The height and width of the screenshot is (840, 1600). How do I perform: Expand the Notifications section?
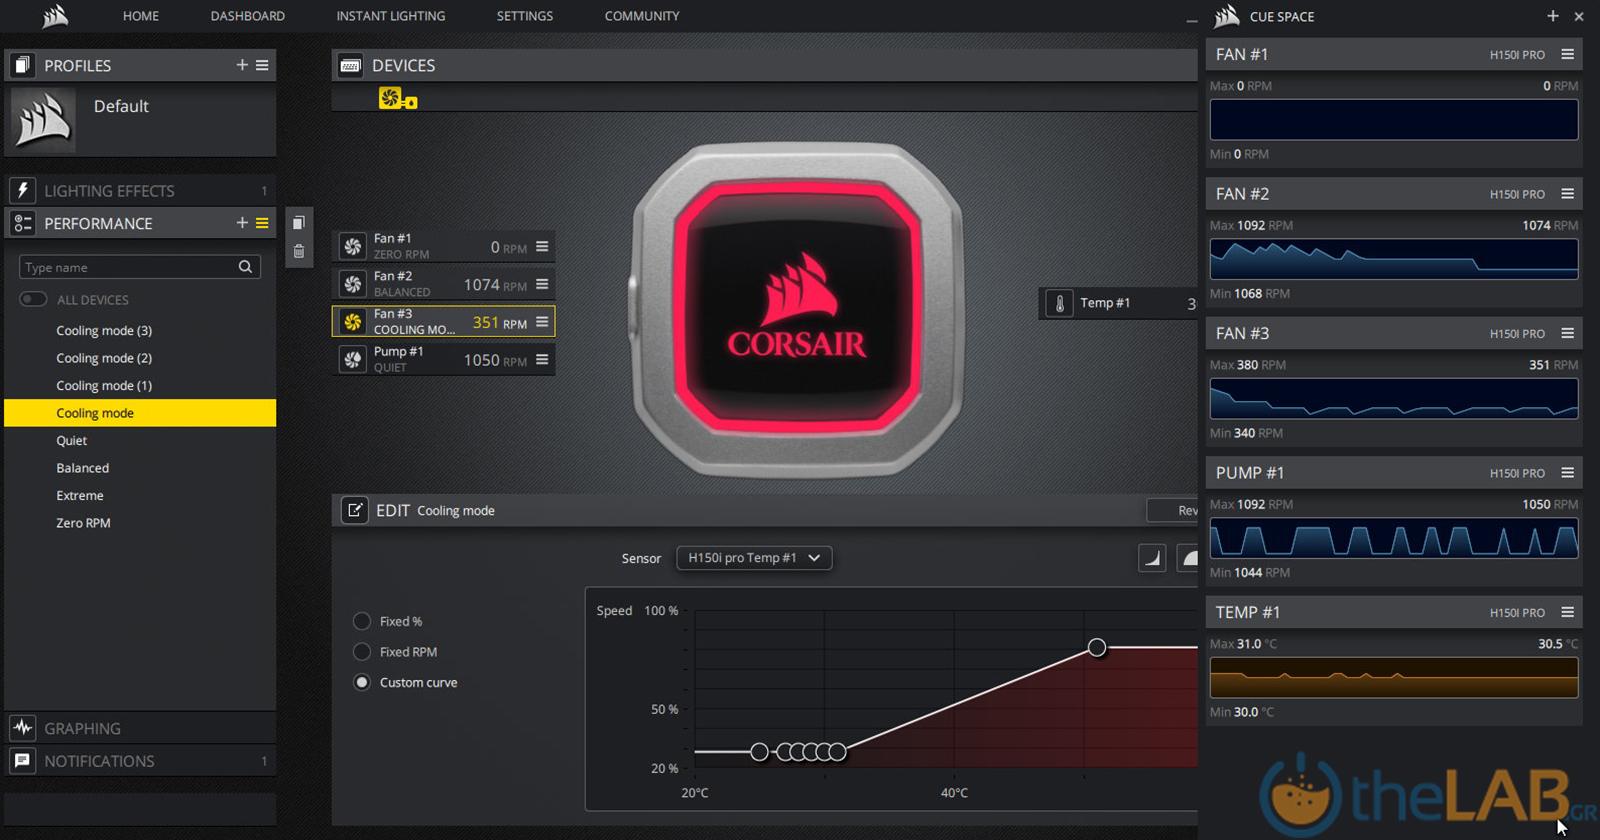[140, 761]
